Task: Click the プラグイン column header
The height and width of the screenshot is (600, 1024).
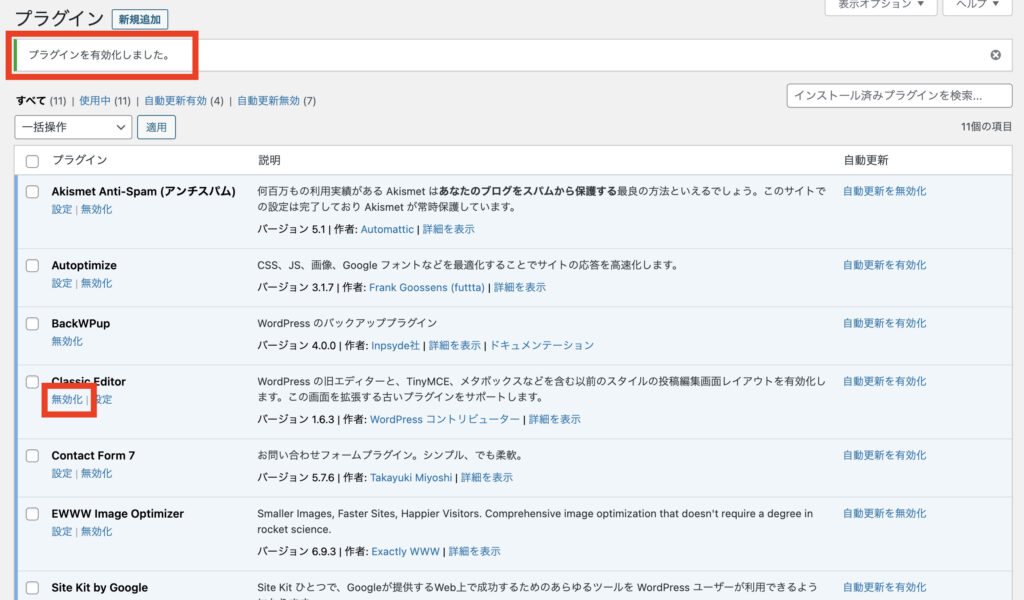Action: [x=80, y=160]
